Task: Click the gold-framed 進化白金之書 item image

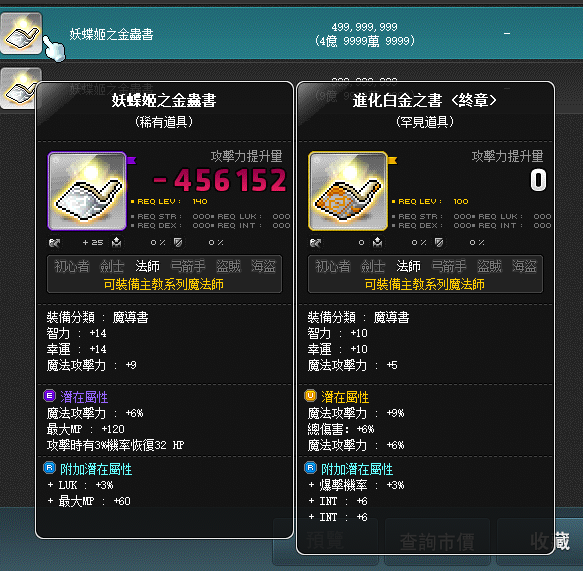Action: pyautogui.click(x=348, y=191)
